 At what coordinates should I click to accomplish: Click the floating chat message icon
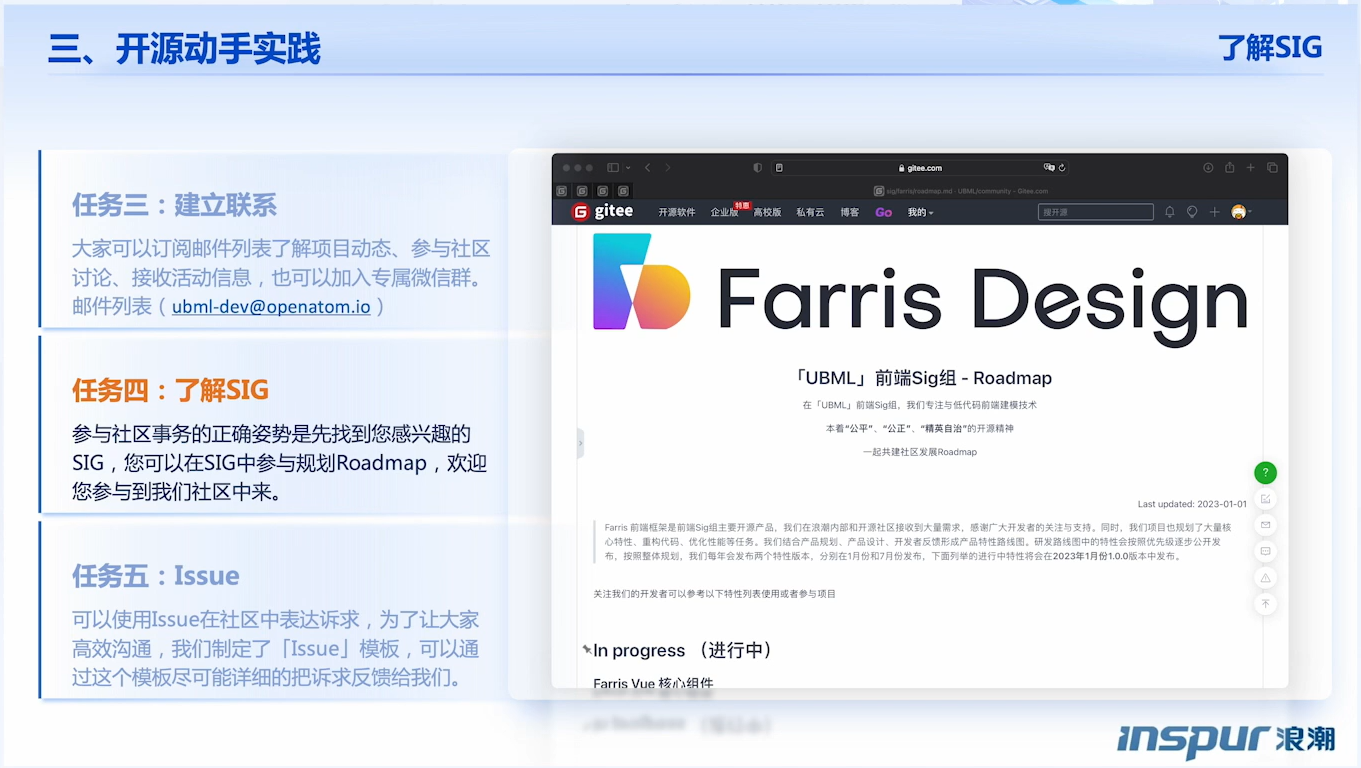click(x=1265, y=551)
